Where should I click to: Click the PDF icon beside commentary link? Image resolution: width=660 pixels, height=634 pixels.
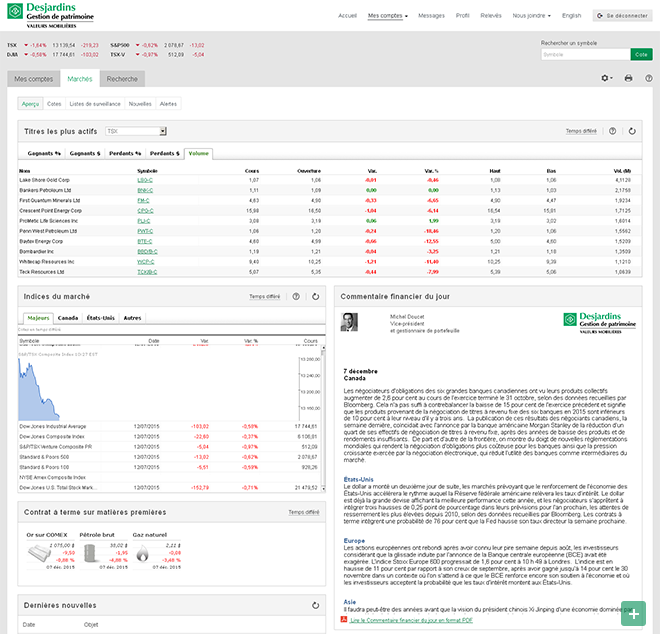pos(344,619)
